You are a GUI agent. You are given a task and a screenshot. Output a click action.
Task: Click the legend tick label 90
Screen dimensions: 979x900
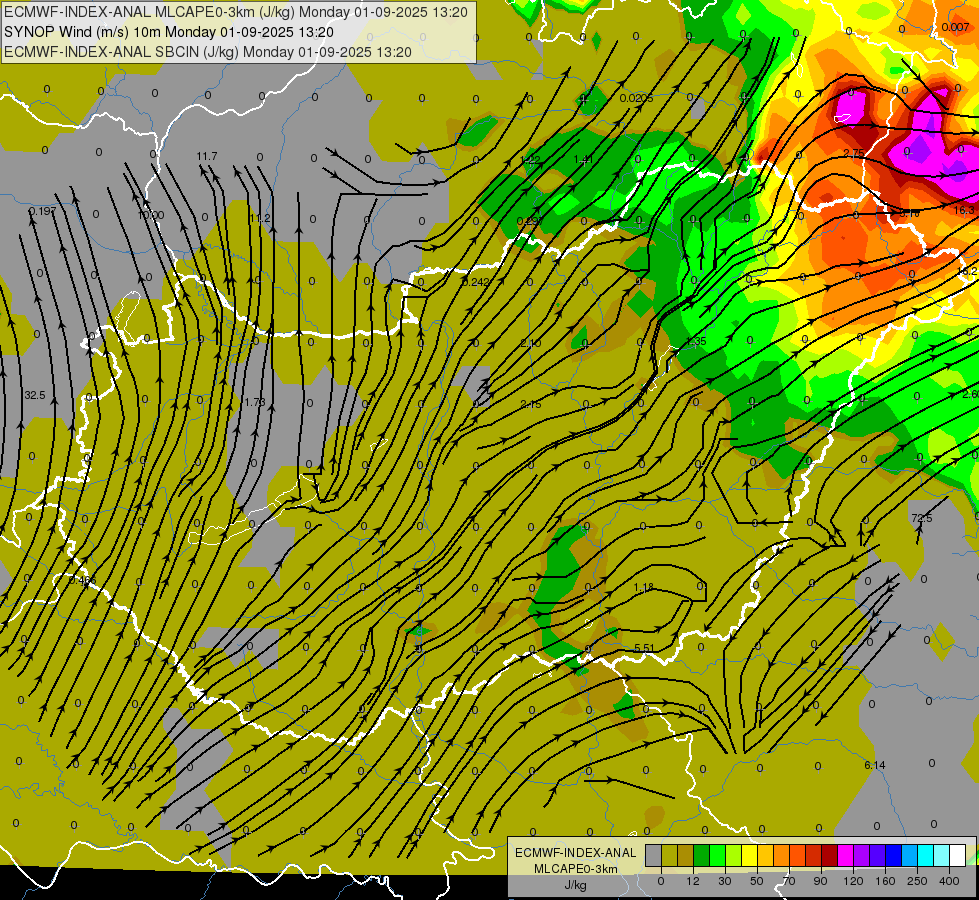[820, 881]
